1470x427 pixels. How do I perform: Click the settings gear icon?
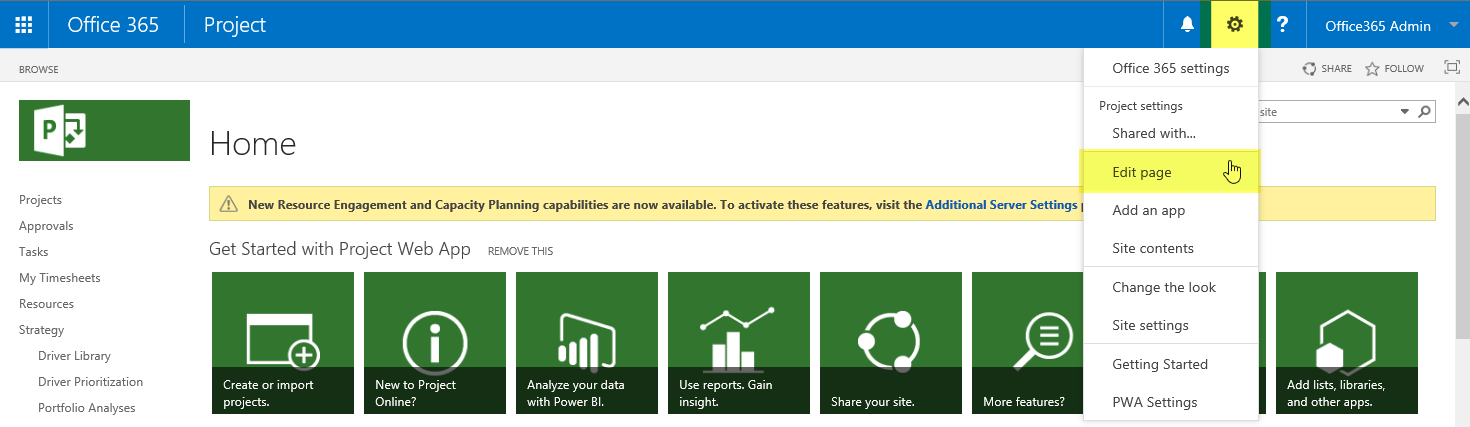click(x=1235, y=25)
